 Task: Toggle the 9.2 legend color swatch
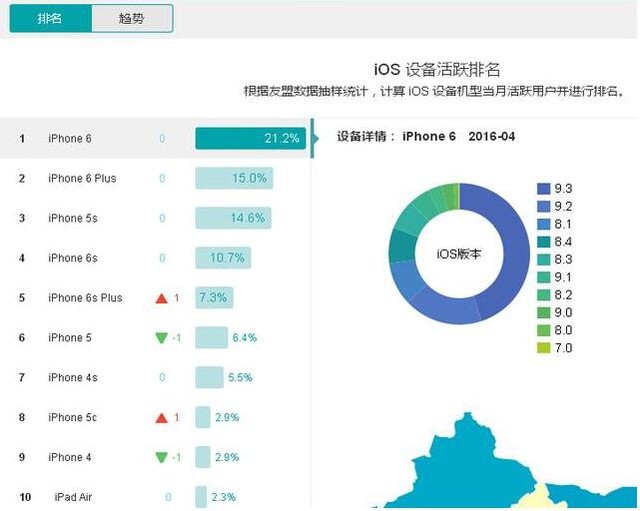coord(543,206)
